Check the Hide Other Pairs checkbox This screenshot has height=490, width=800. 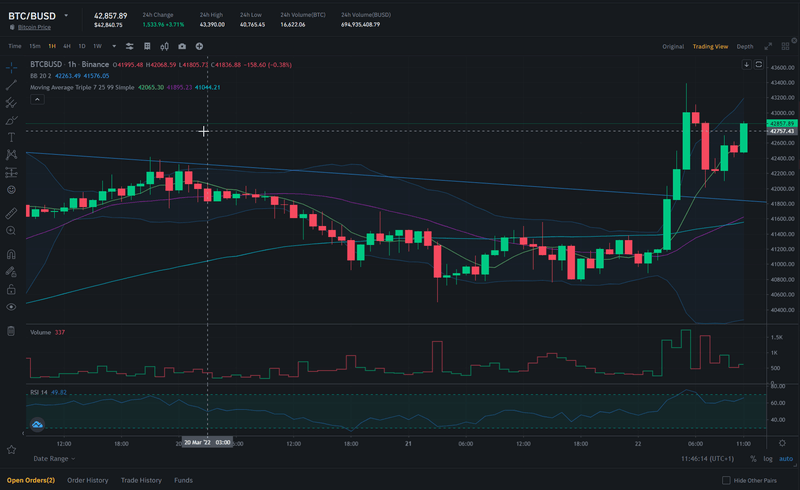coord(727,480)
